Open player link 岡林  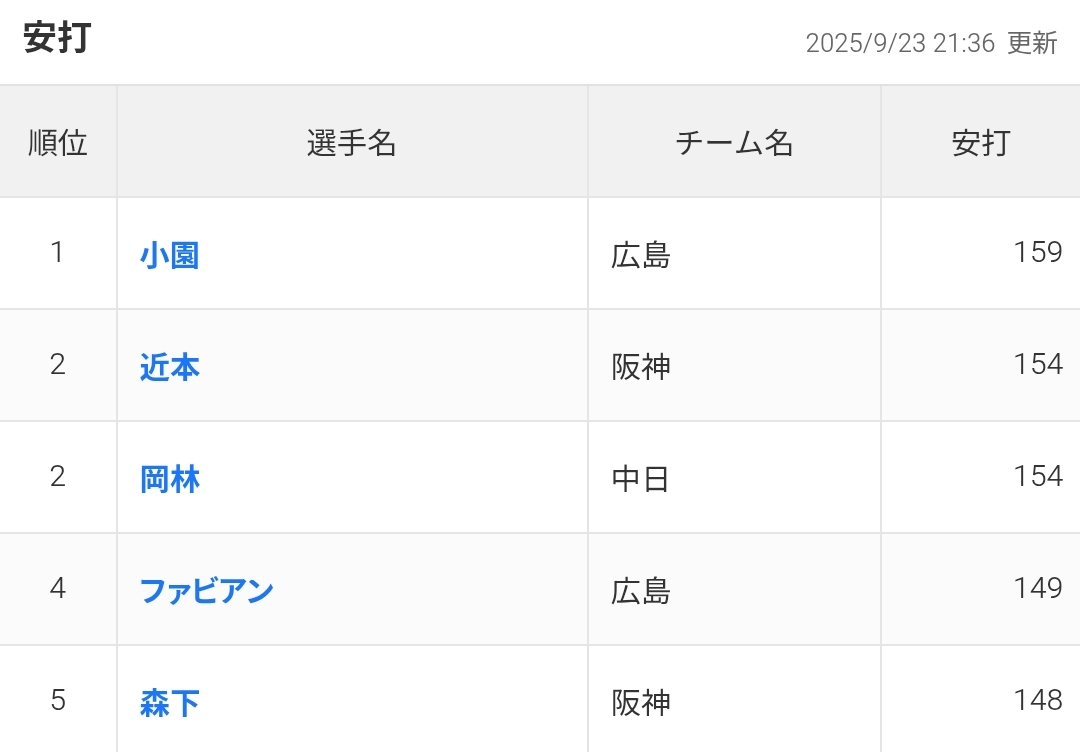[x=170, y=480]
